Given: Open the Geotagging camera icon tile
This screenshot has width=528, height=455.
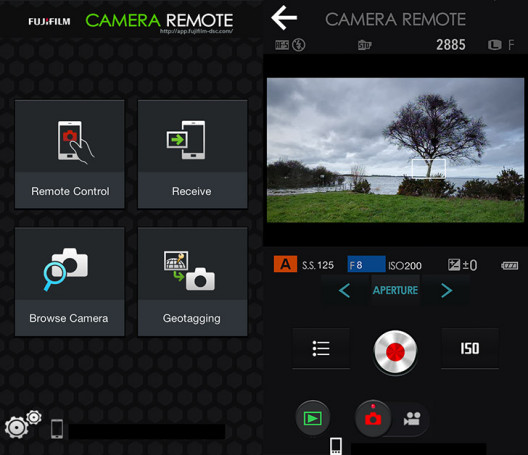Looking at the screenshot, I should [x=193, y=282].
